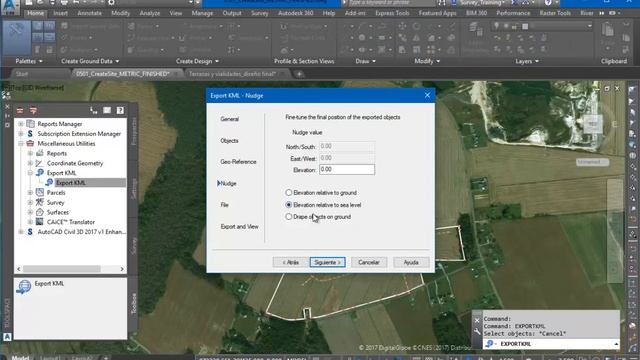Expand Subscription Extension Manager node
This screenshot has height=360, width=640.
click(x=21, y=133)
